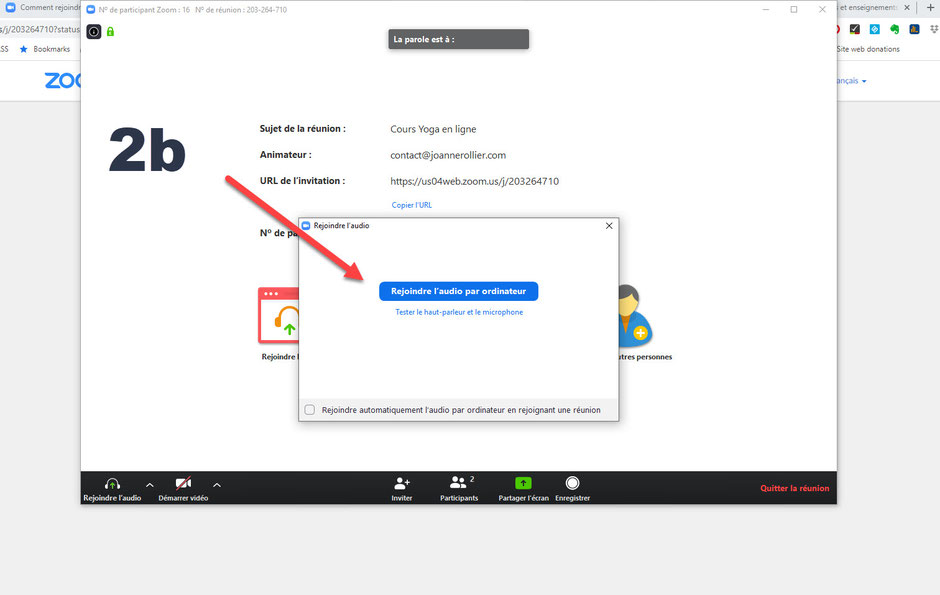The width and height of the screenshot is (940, 595).
Task: Click the Evernote elephant extension in the browser
Action: click(894, 29)
